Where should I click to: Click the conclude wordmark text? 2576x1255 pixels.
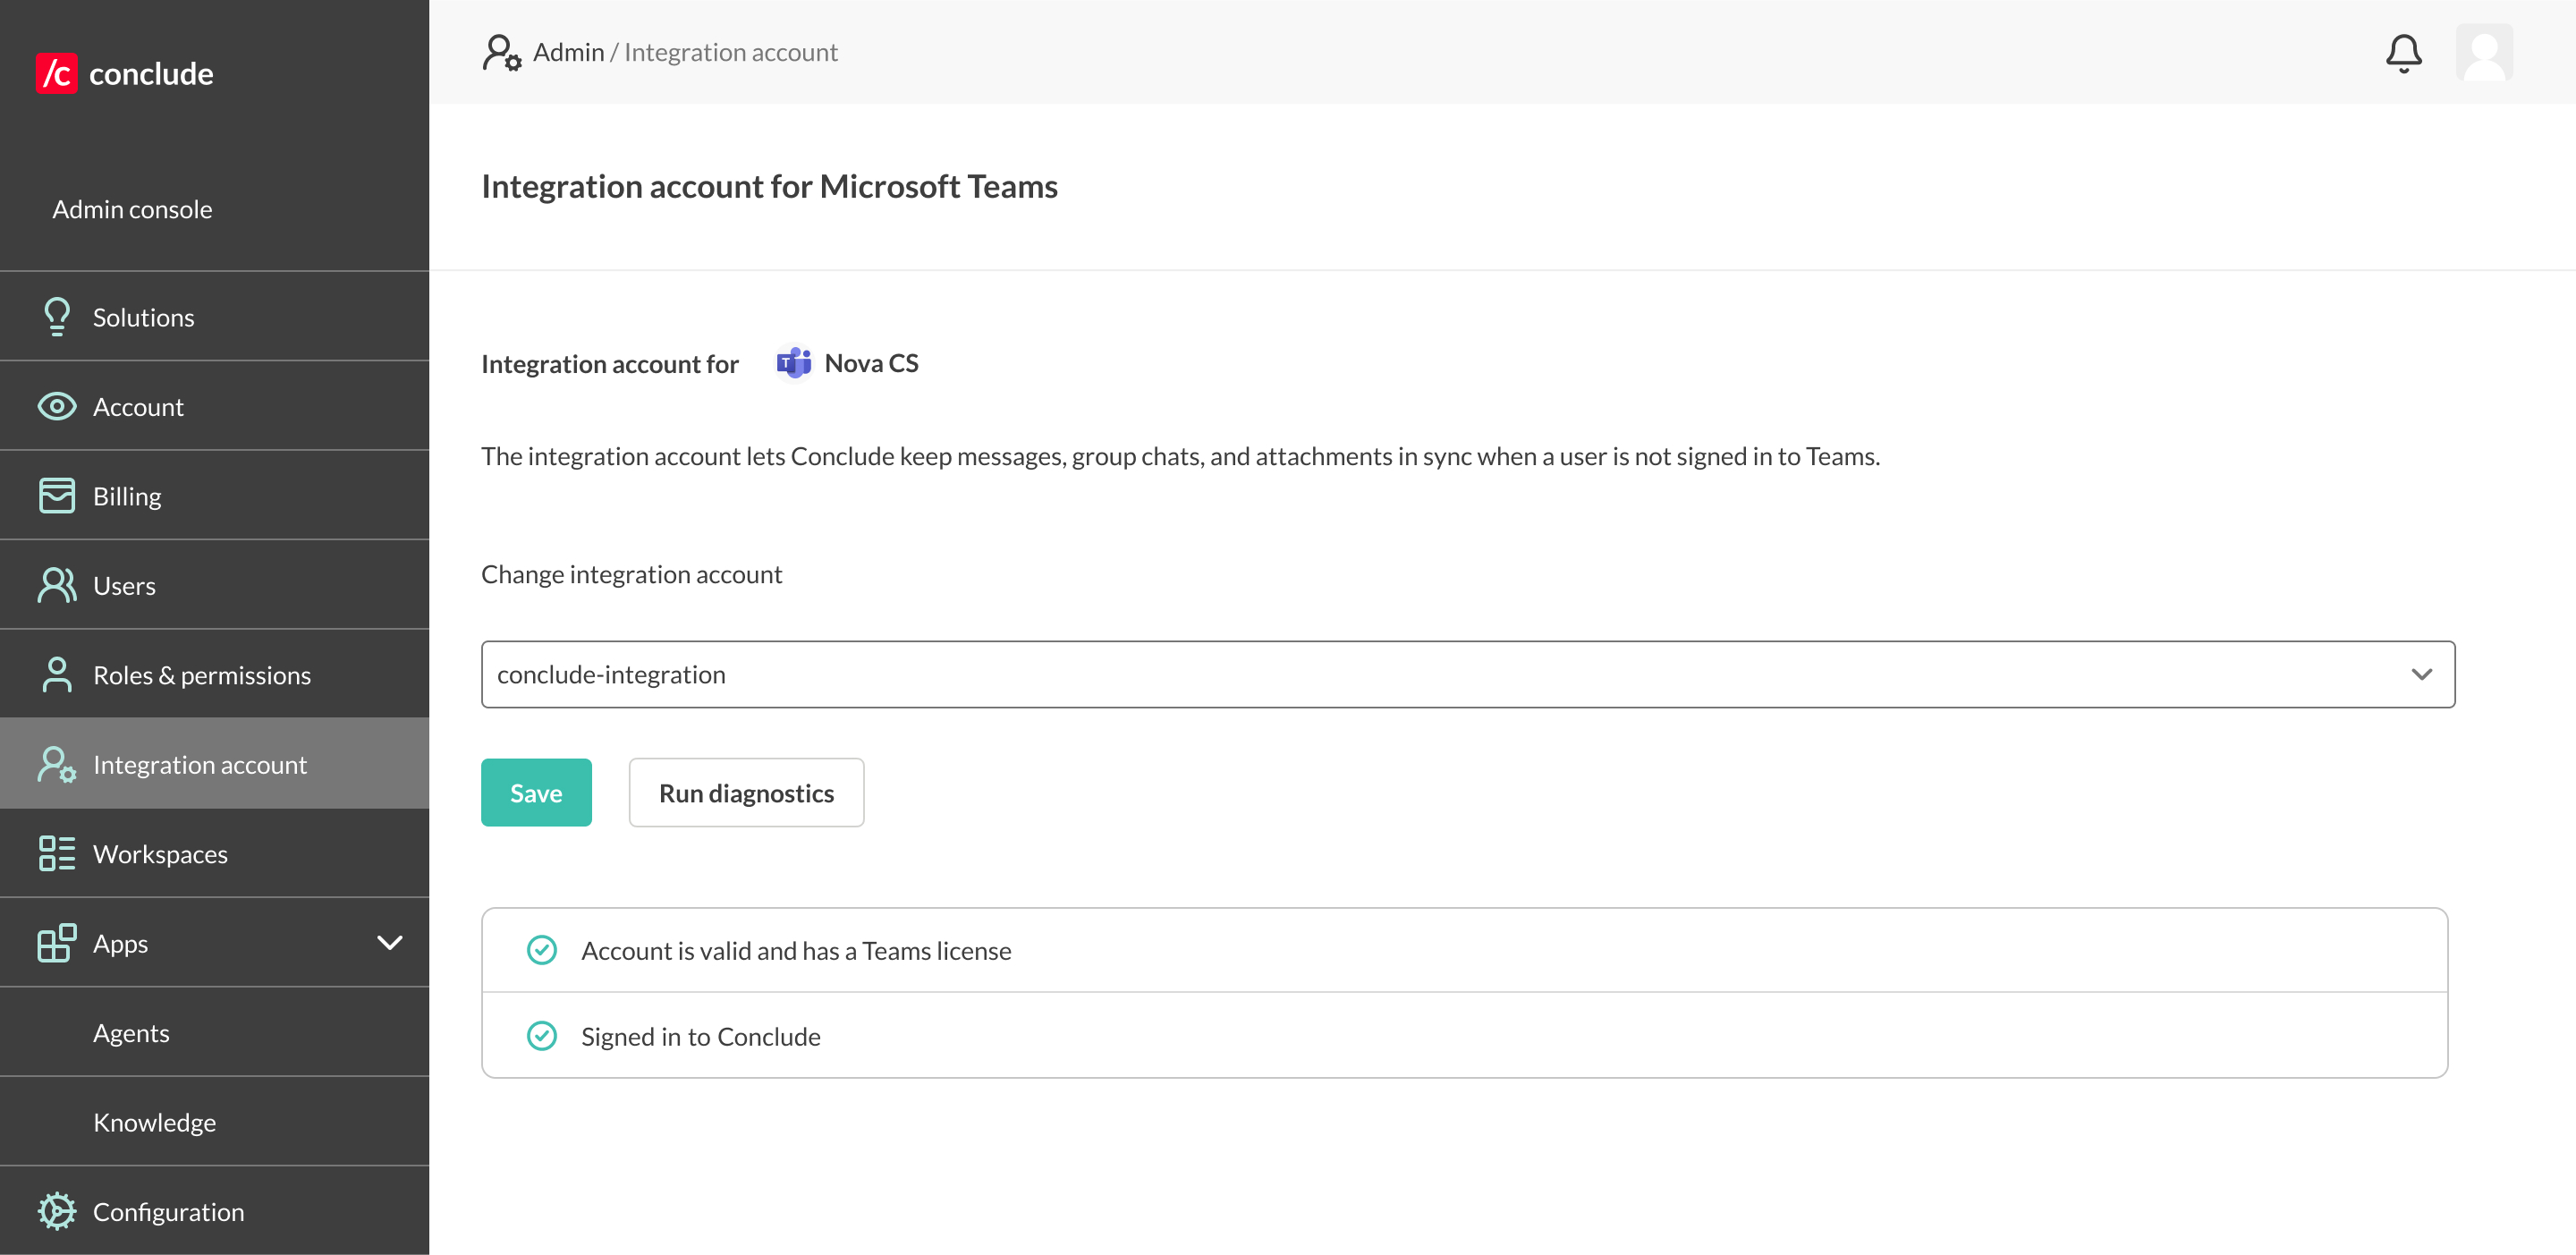(151, 73)
